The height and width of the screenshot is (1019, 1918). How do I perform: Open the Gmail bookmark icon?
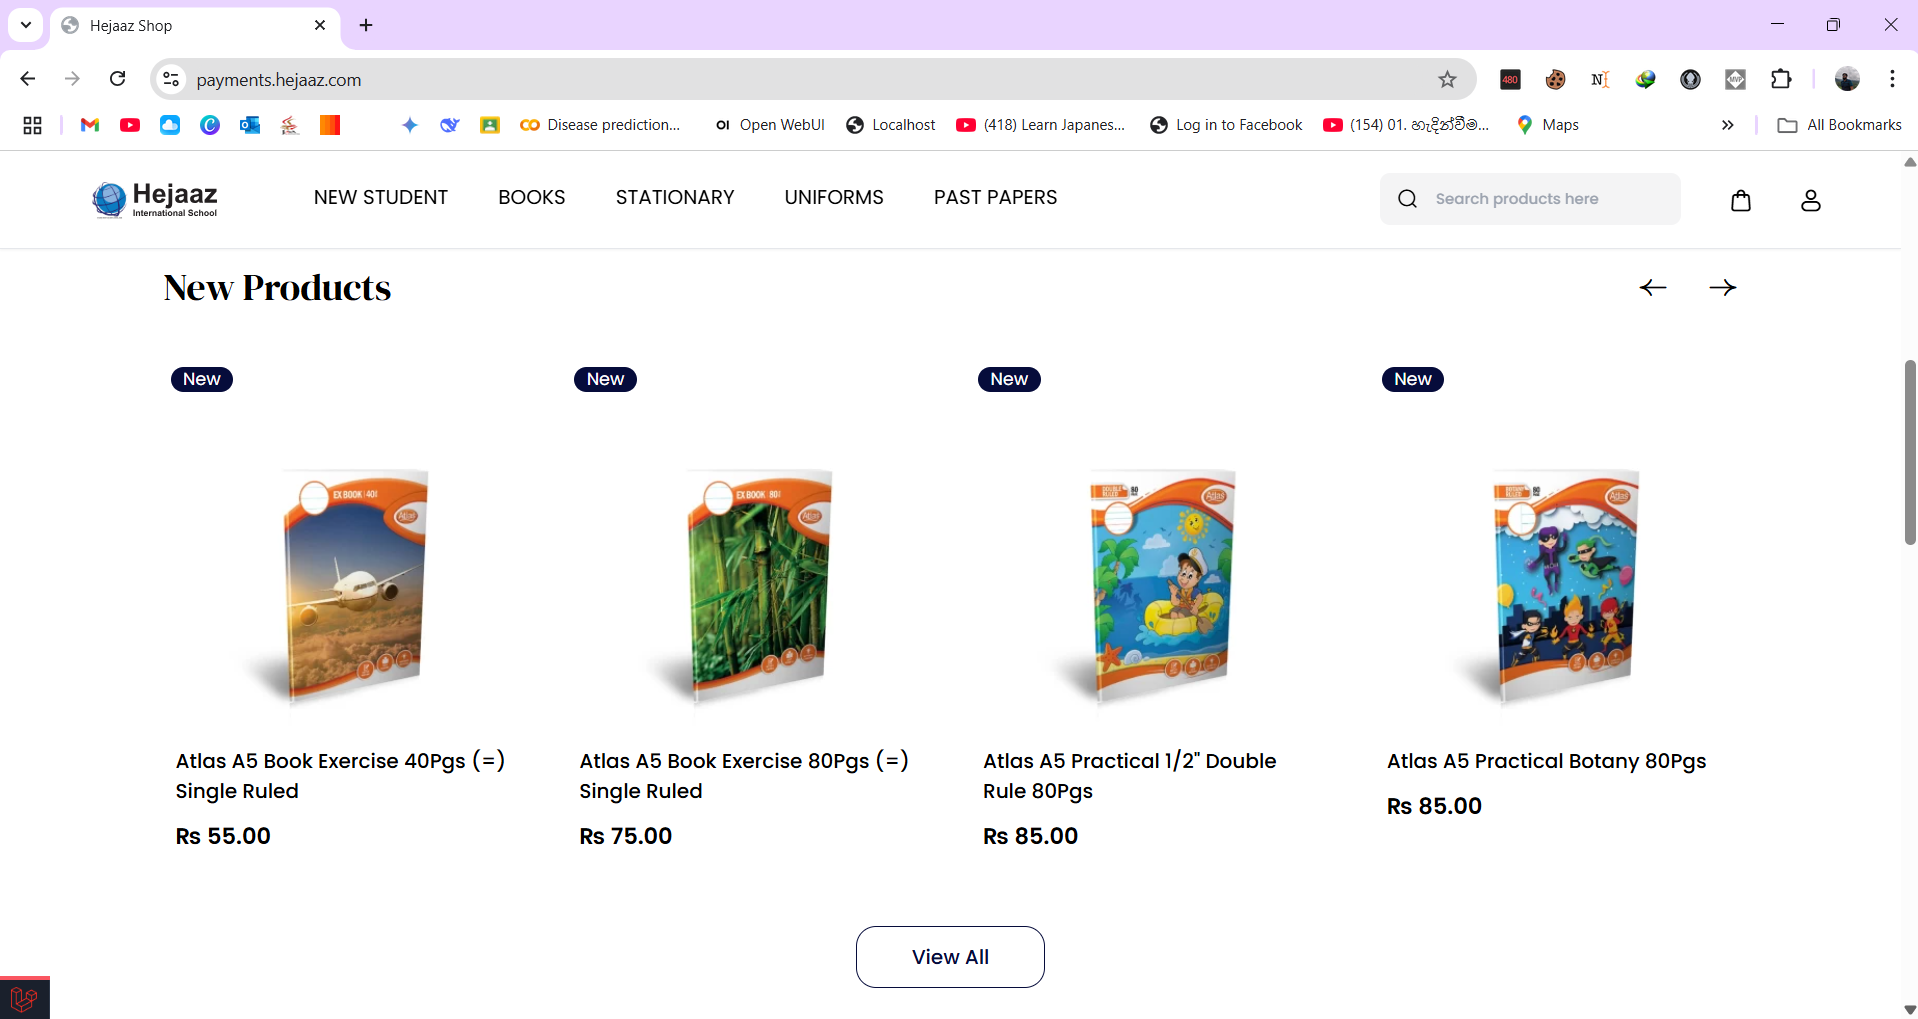click(90, 125)
